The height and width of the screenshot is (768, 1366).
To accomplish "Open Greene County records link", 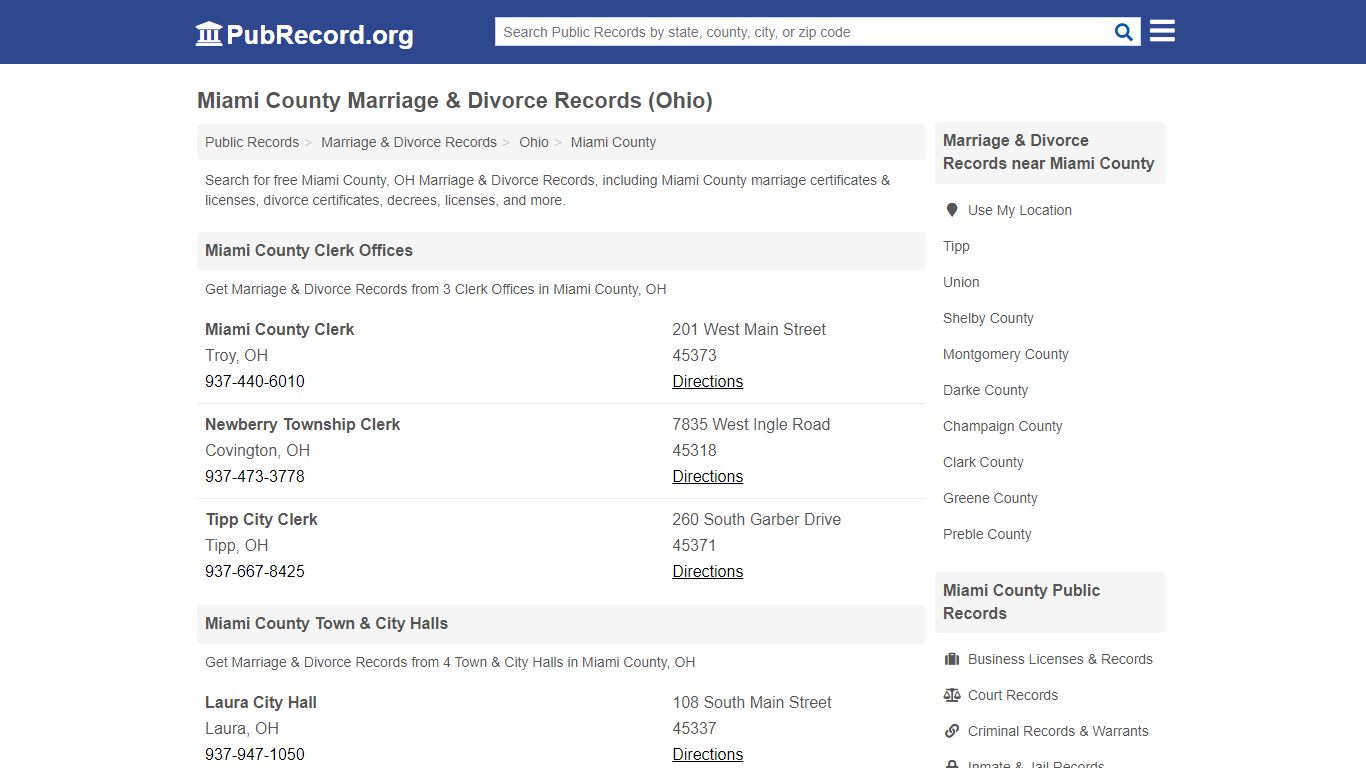I will (990, 498).
